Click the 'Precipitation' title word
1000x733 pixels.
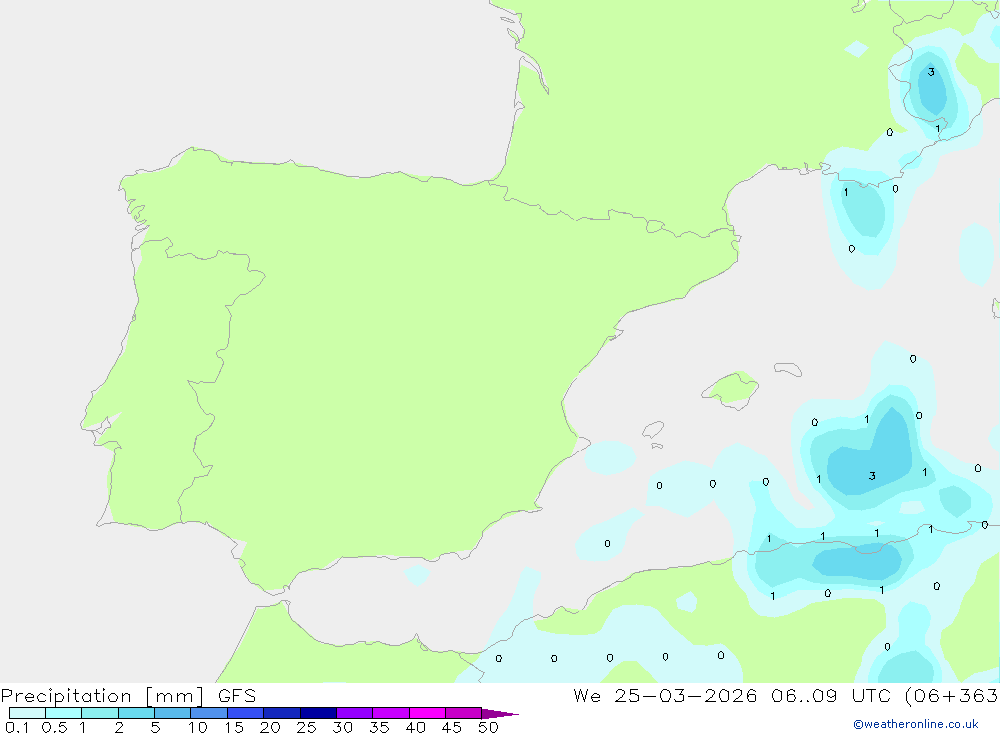pyautogui.click(x=66, y=696)
